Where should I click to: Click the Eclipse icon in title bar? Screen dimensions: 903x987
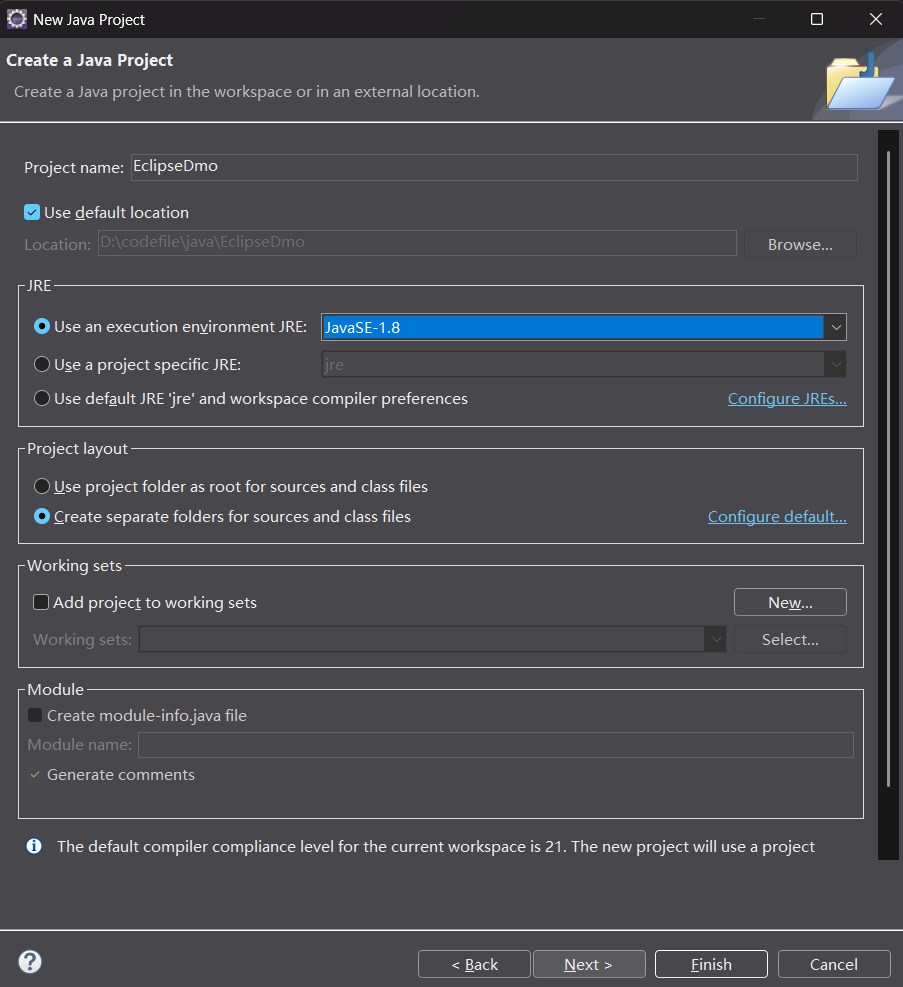(x=16, y=20)
